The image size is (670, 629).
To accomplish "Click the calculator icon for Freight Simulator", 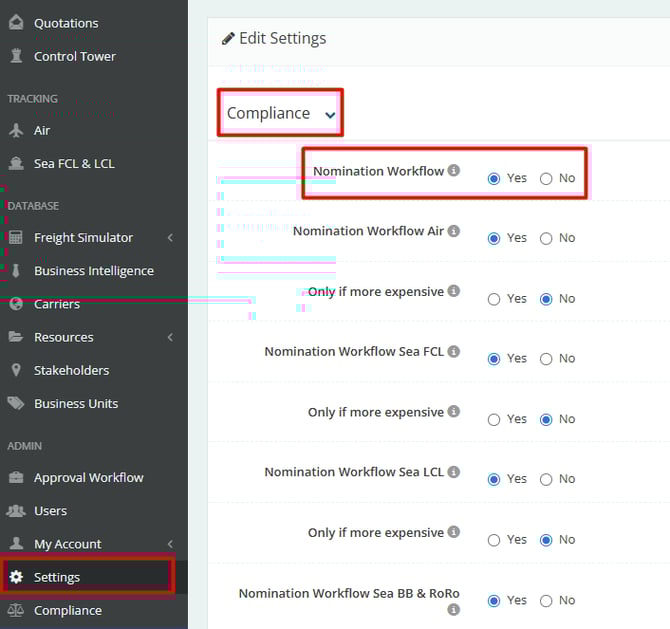I will click(x=15, y=237).
